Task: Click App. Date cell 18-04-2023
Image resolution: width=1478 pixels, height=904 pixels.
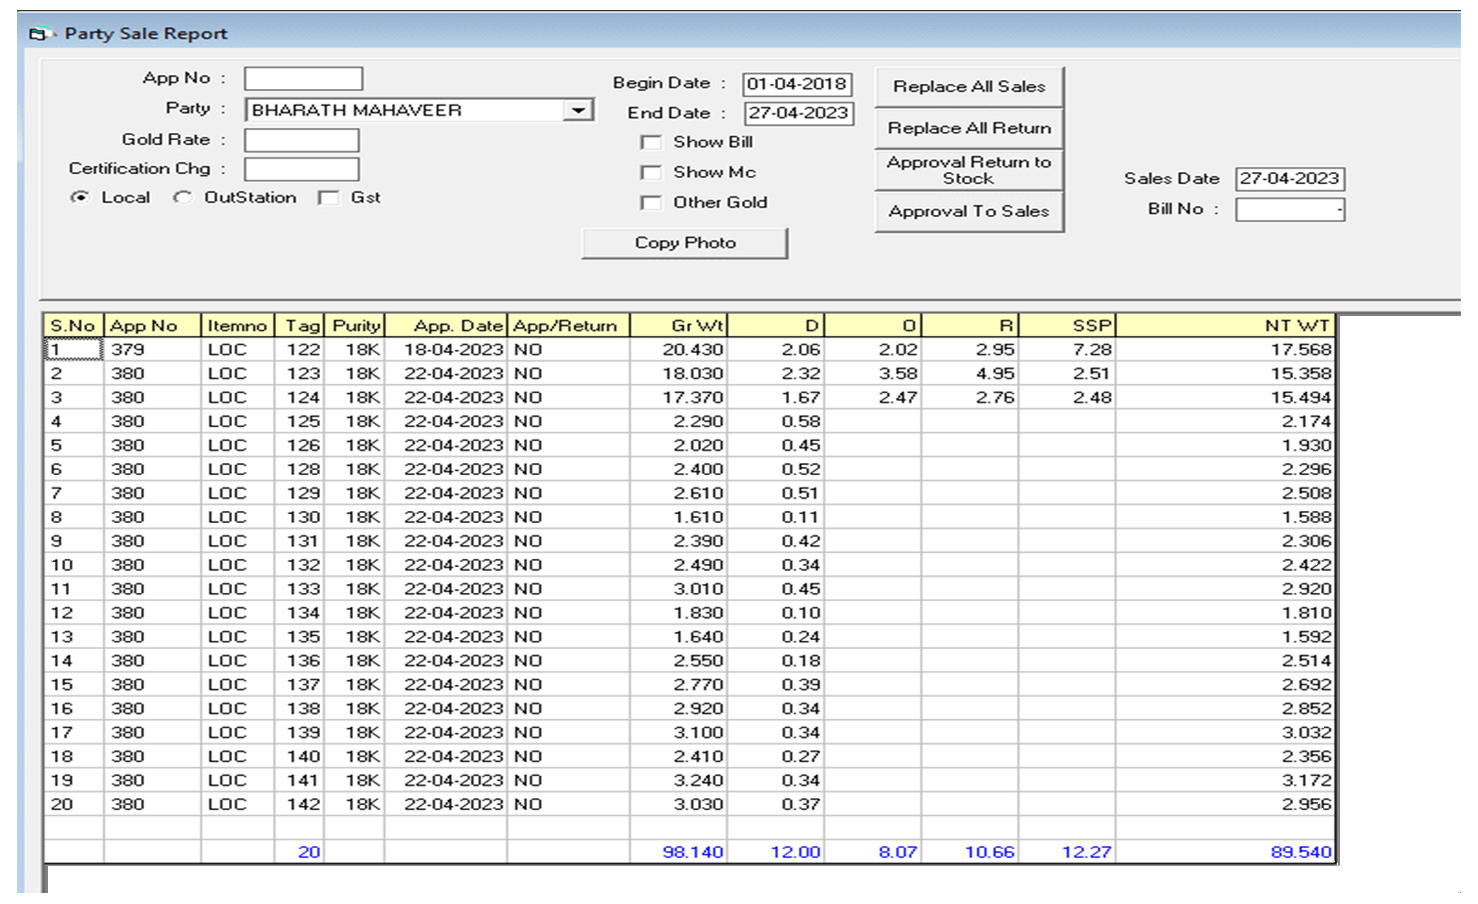Action: tap(446, 350)
